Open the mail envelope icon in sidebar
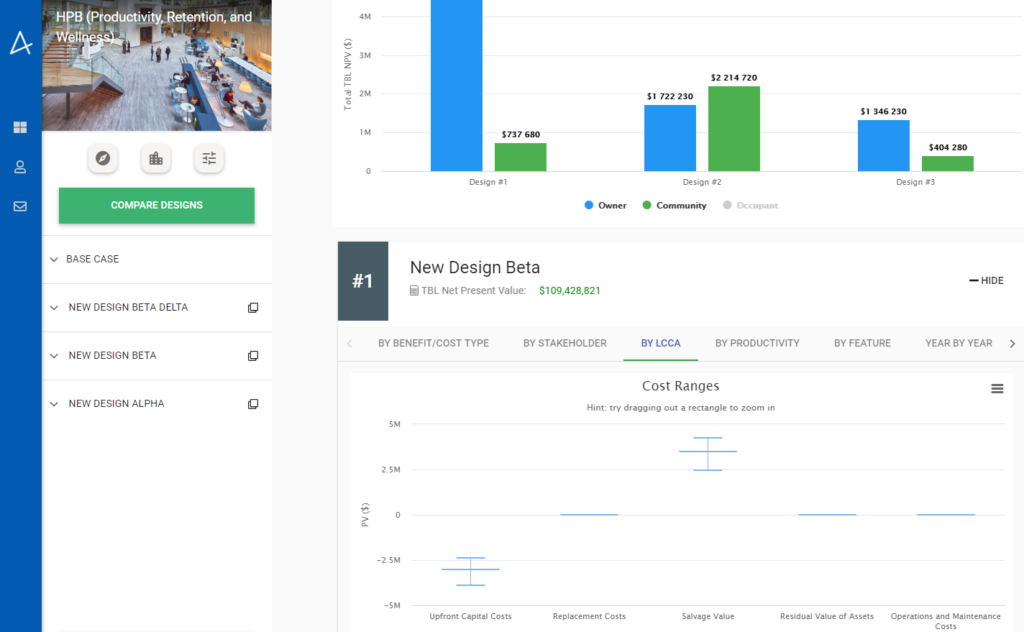Image resolution: width=1024 pixels, height=632 pixels. point(20,207)
